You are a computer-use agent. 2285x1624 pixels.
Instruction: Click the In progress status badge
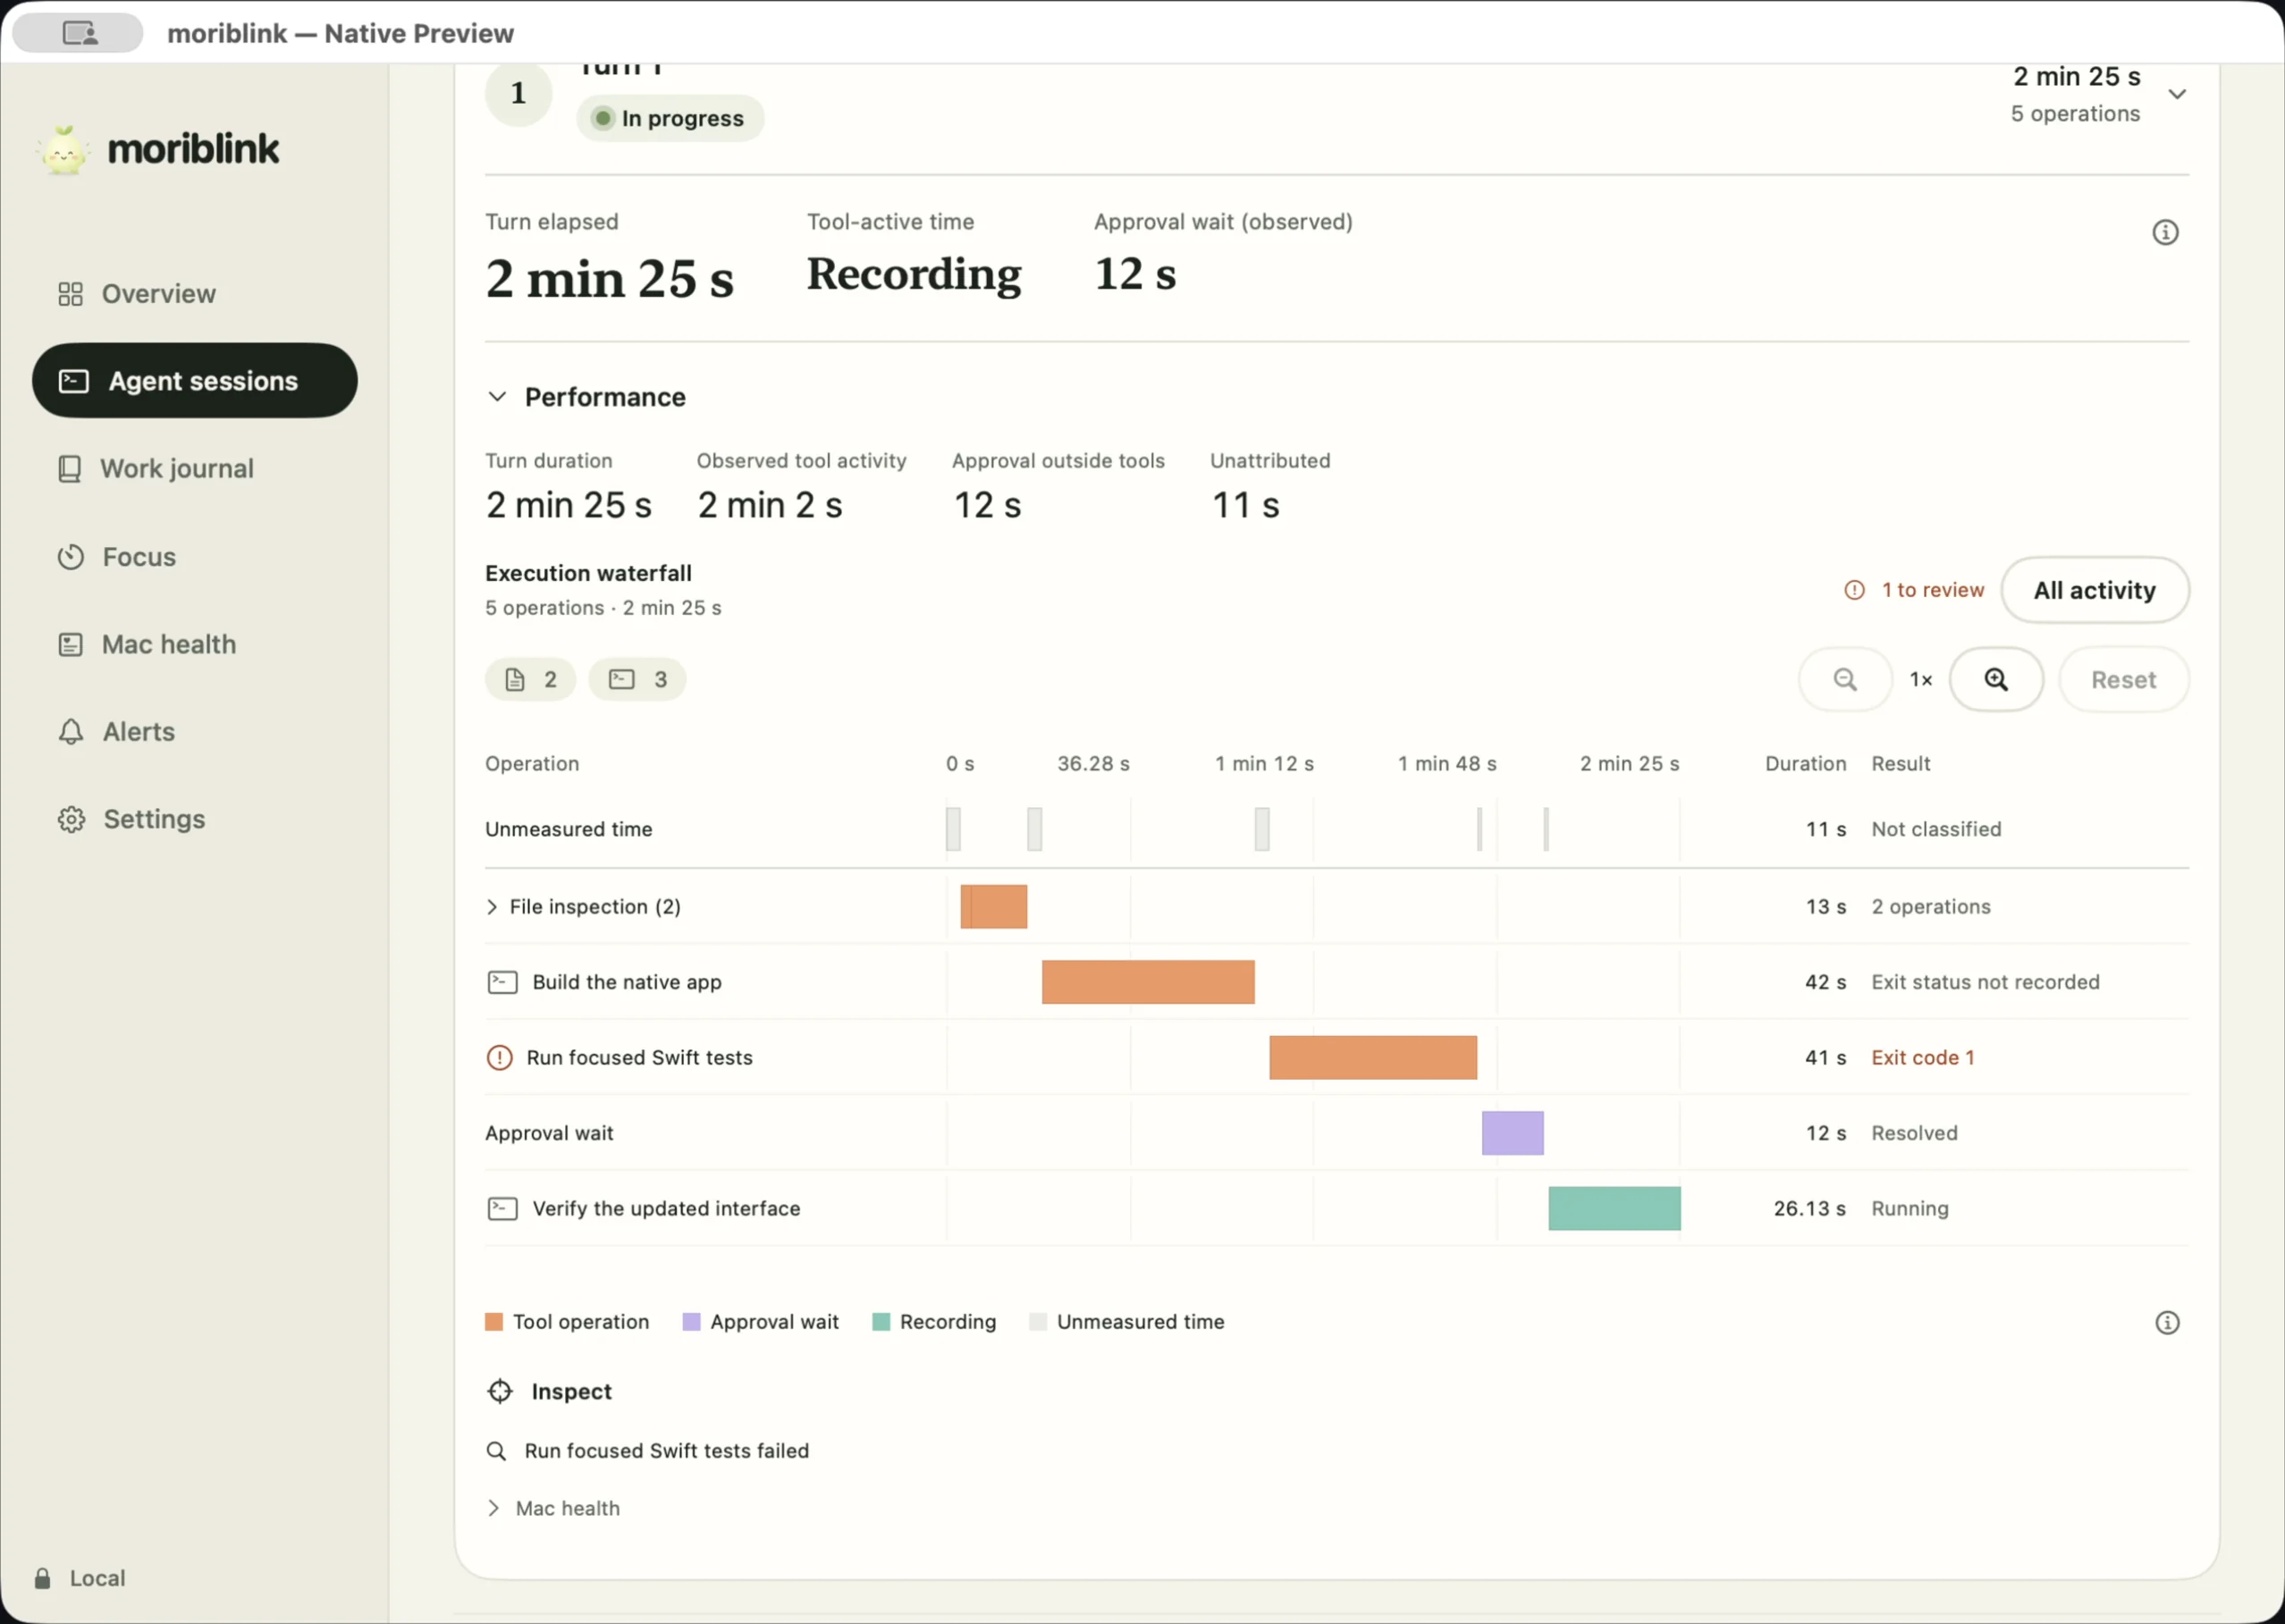[x=670, y=118]
